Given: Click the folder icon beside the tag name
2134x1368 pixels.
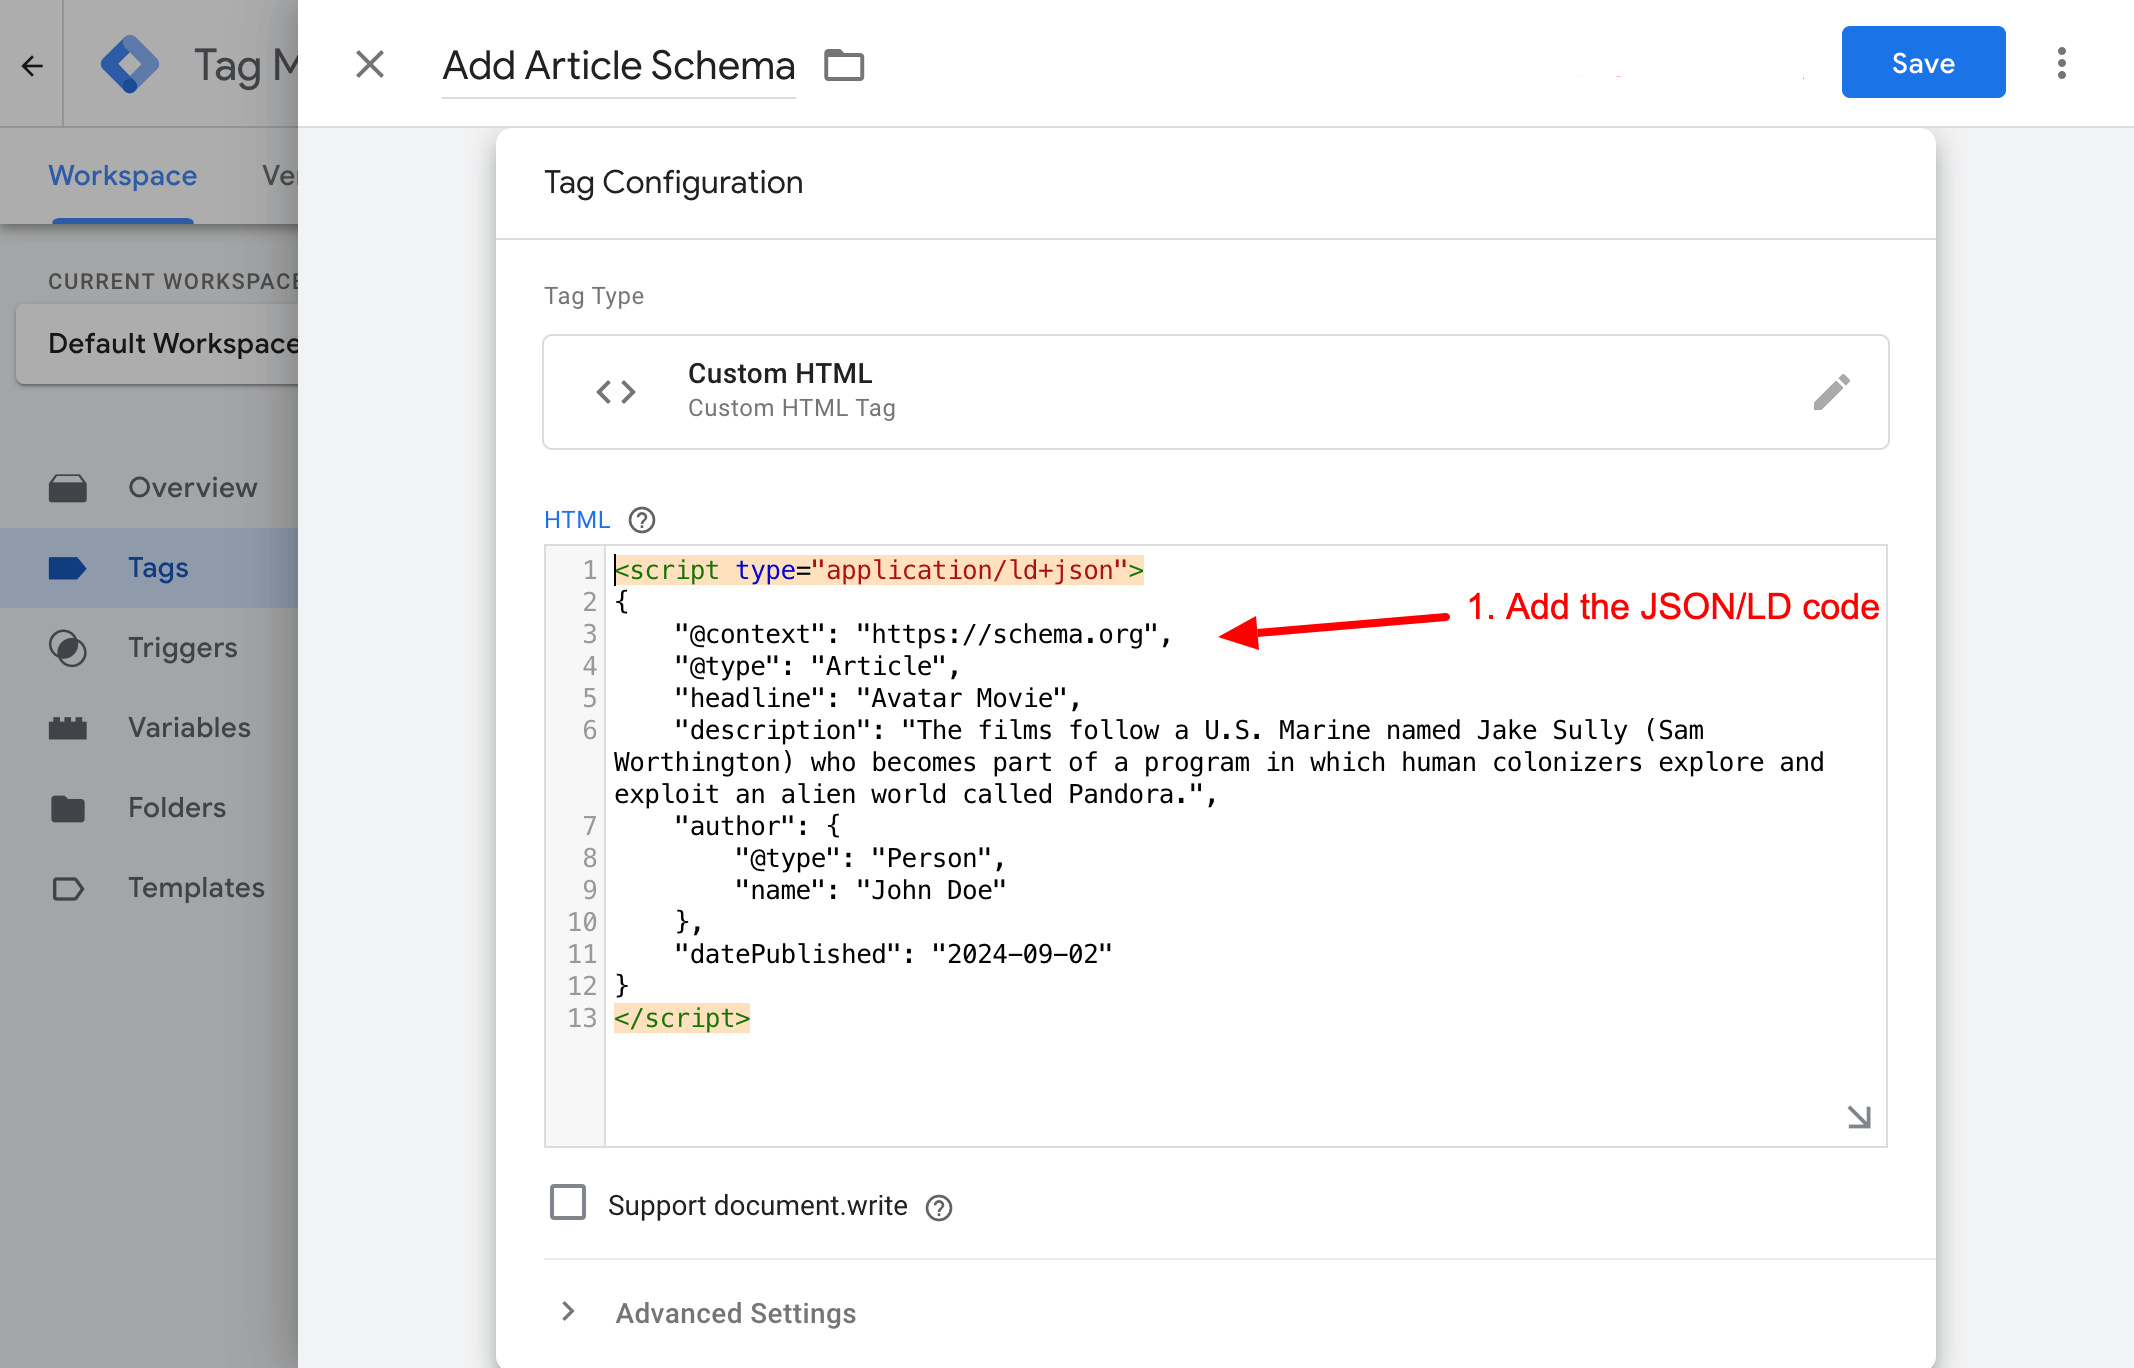Looking at the screenshot, I should pos(843,64).
